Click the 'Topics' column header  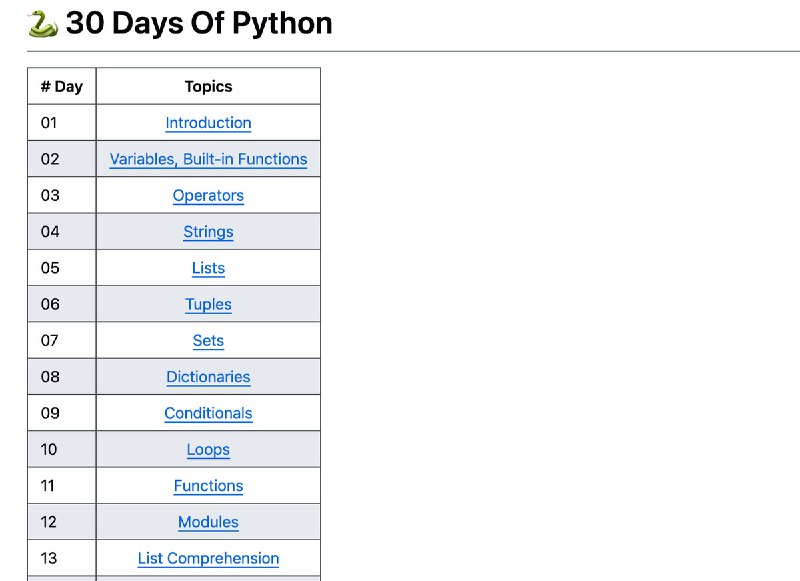(208, 86)
